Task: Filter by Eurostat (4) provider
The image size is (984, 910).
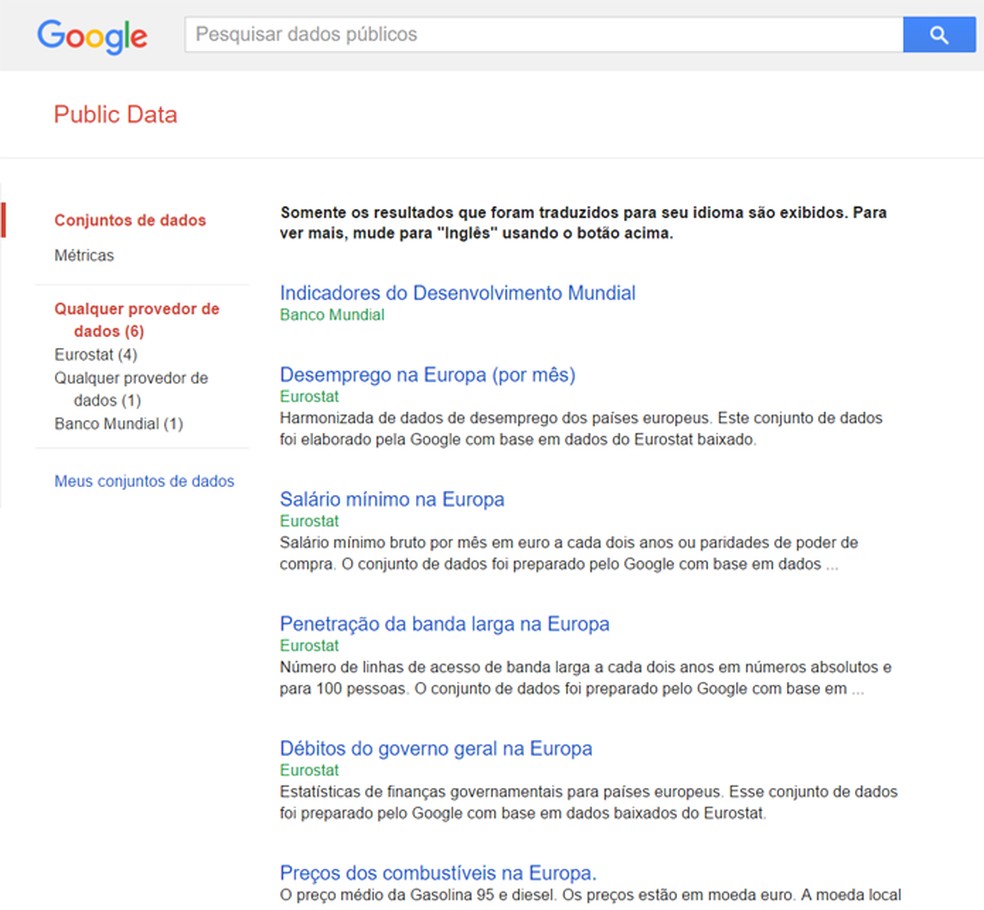Action: pyautogui.click(x=95, y=355)
